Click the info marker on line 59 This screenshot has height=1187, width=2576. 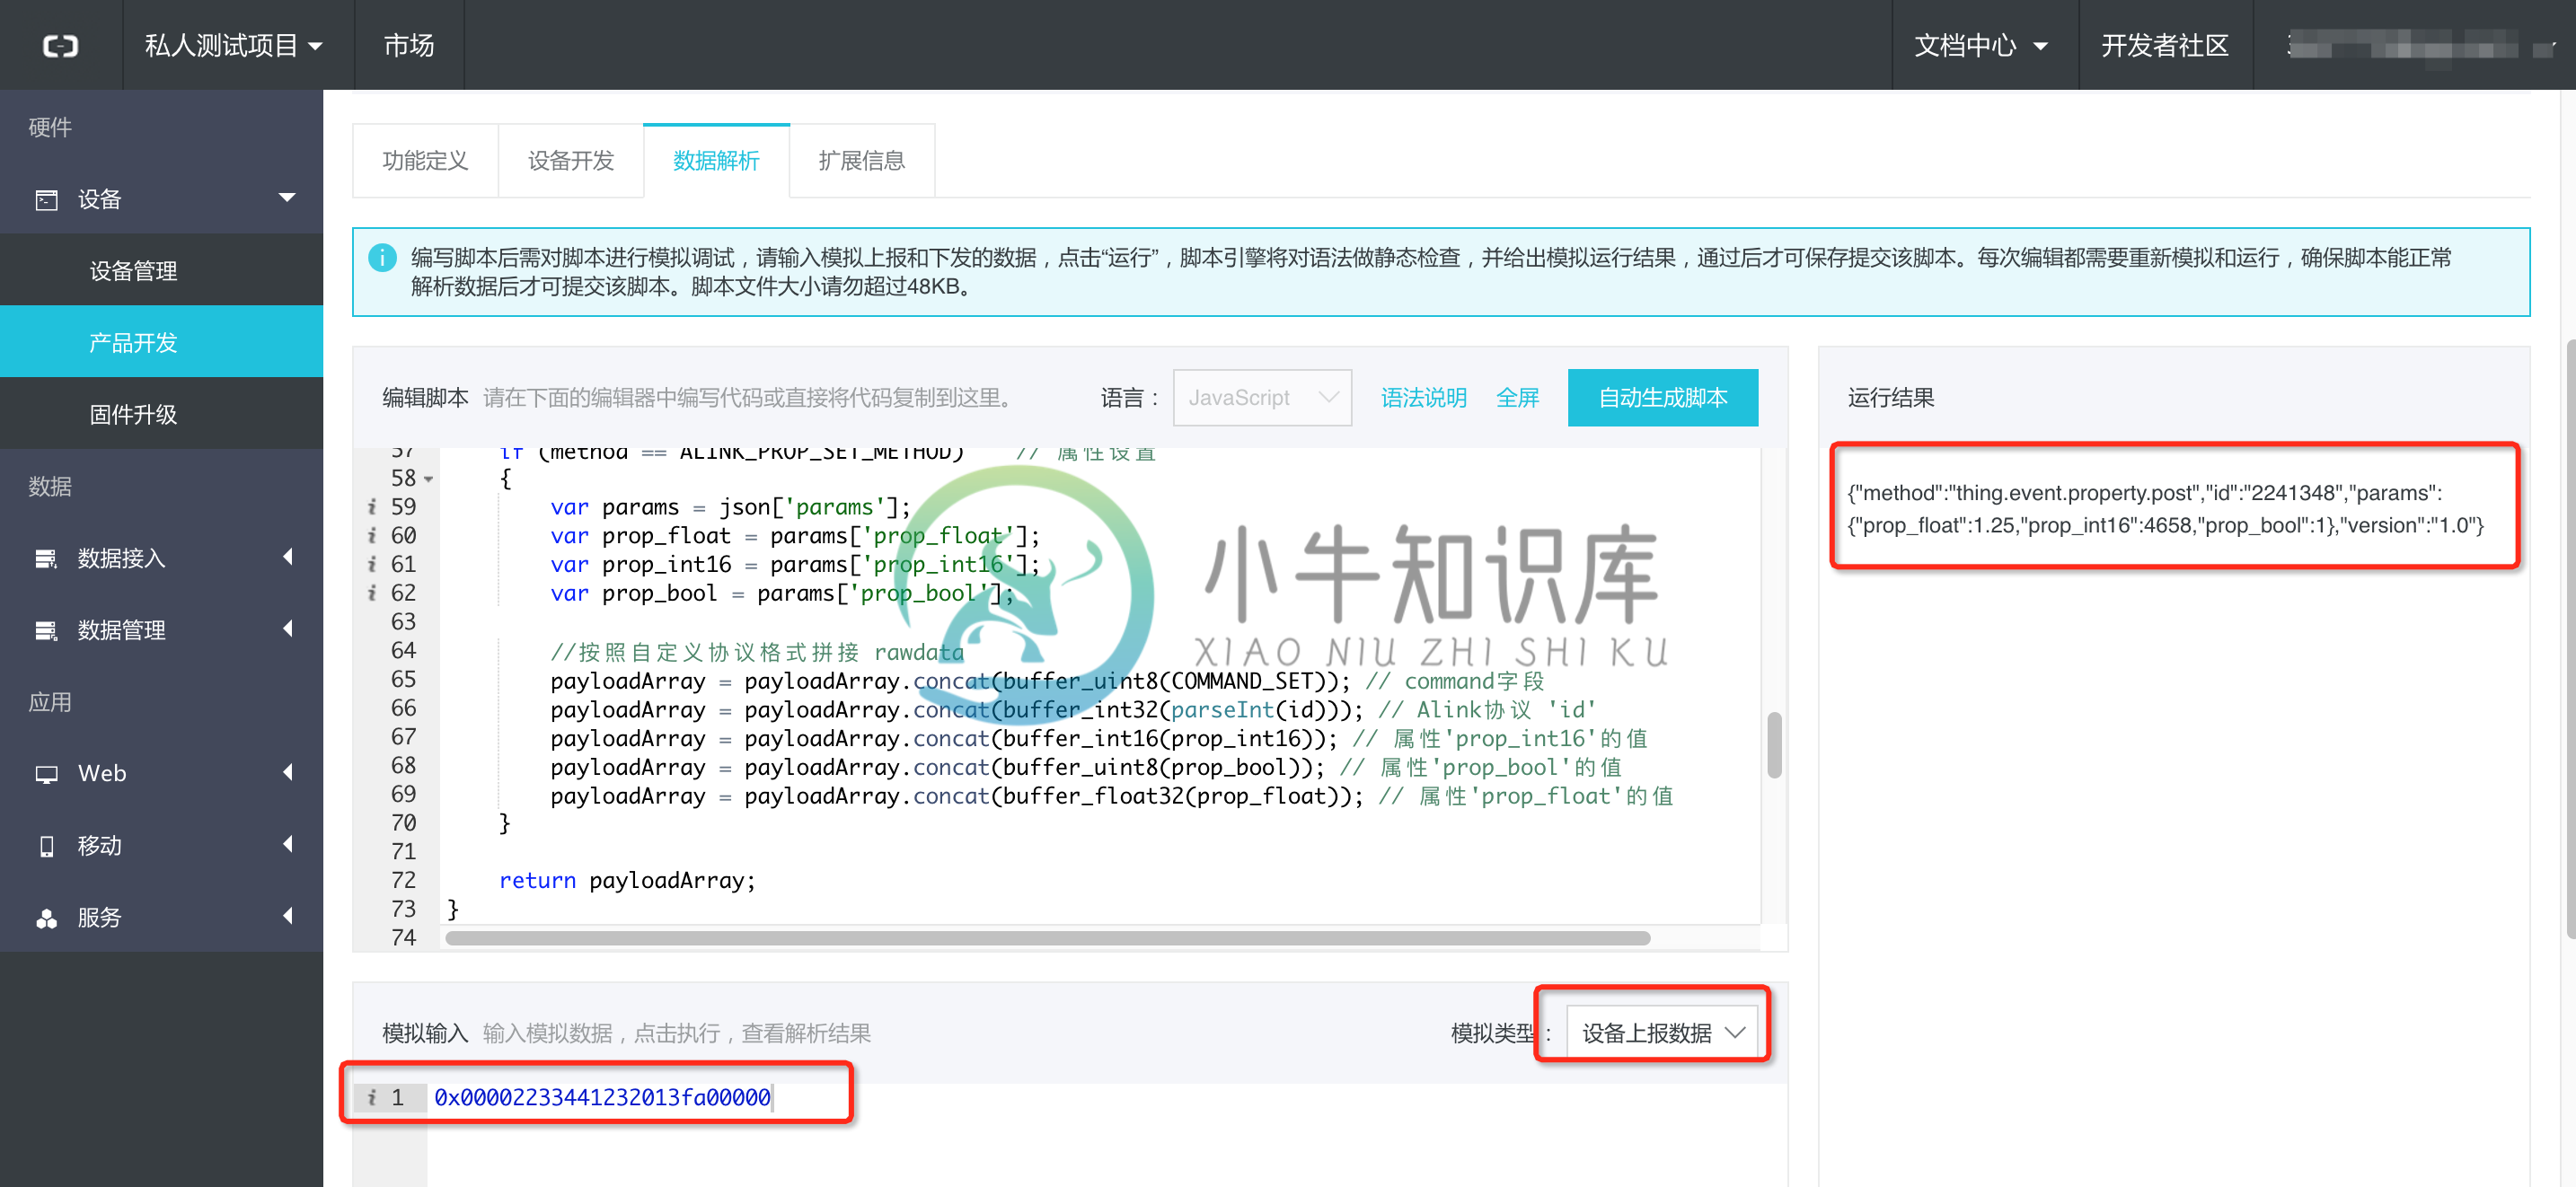pyautogui.click(x=372, y=507)
